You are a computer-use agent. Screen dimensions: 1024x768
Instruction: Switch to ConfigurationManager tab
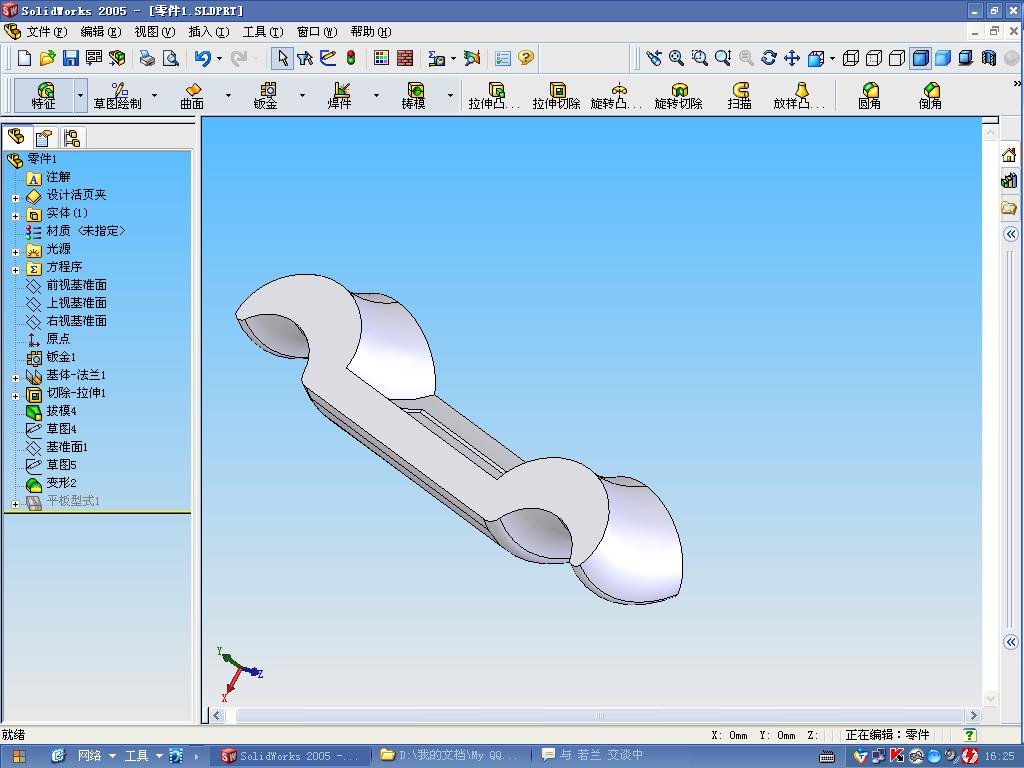pos(72,138)
